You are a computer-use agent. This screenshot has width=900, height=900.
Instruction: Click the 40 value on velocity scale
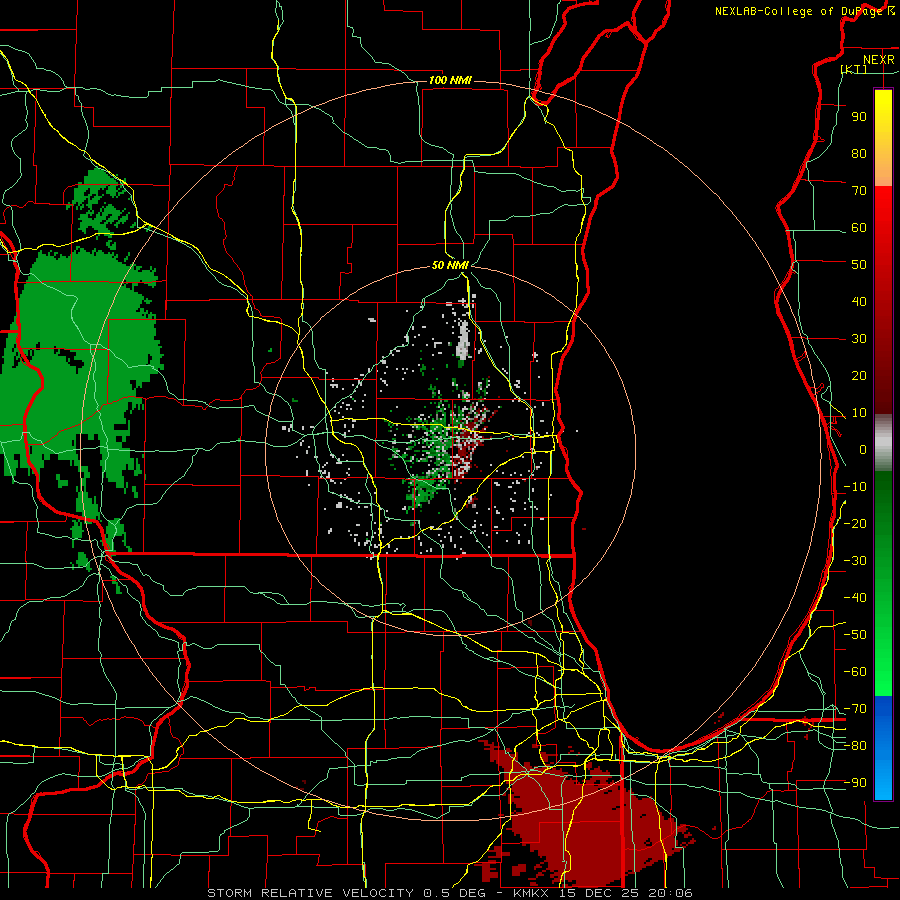pos(859,301)
